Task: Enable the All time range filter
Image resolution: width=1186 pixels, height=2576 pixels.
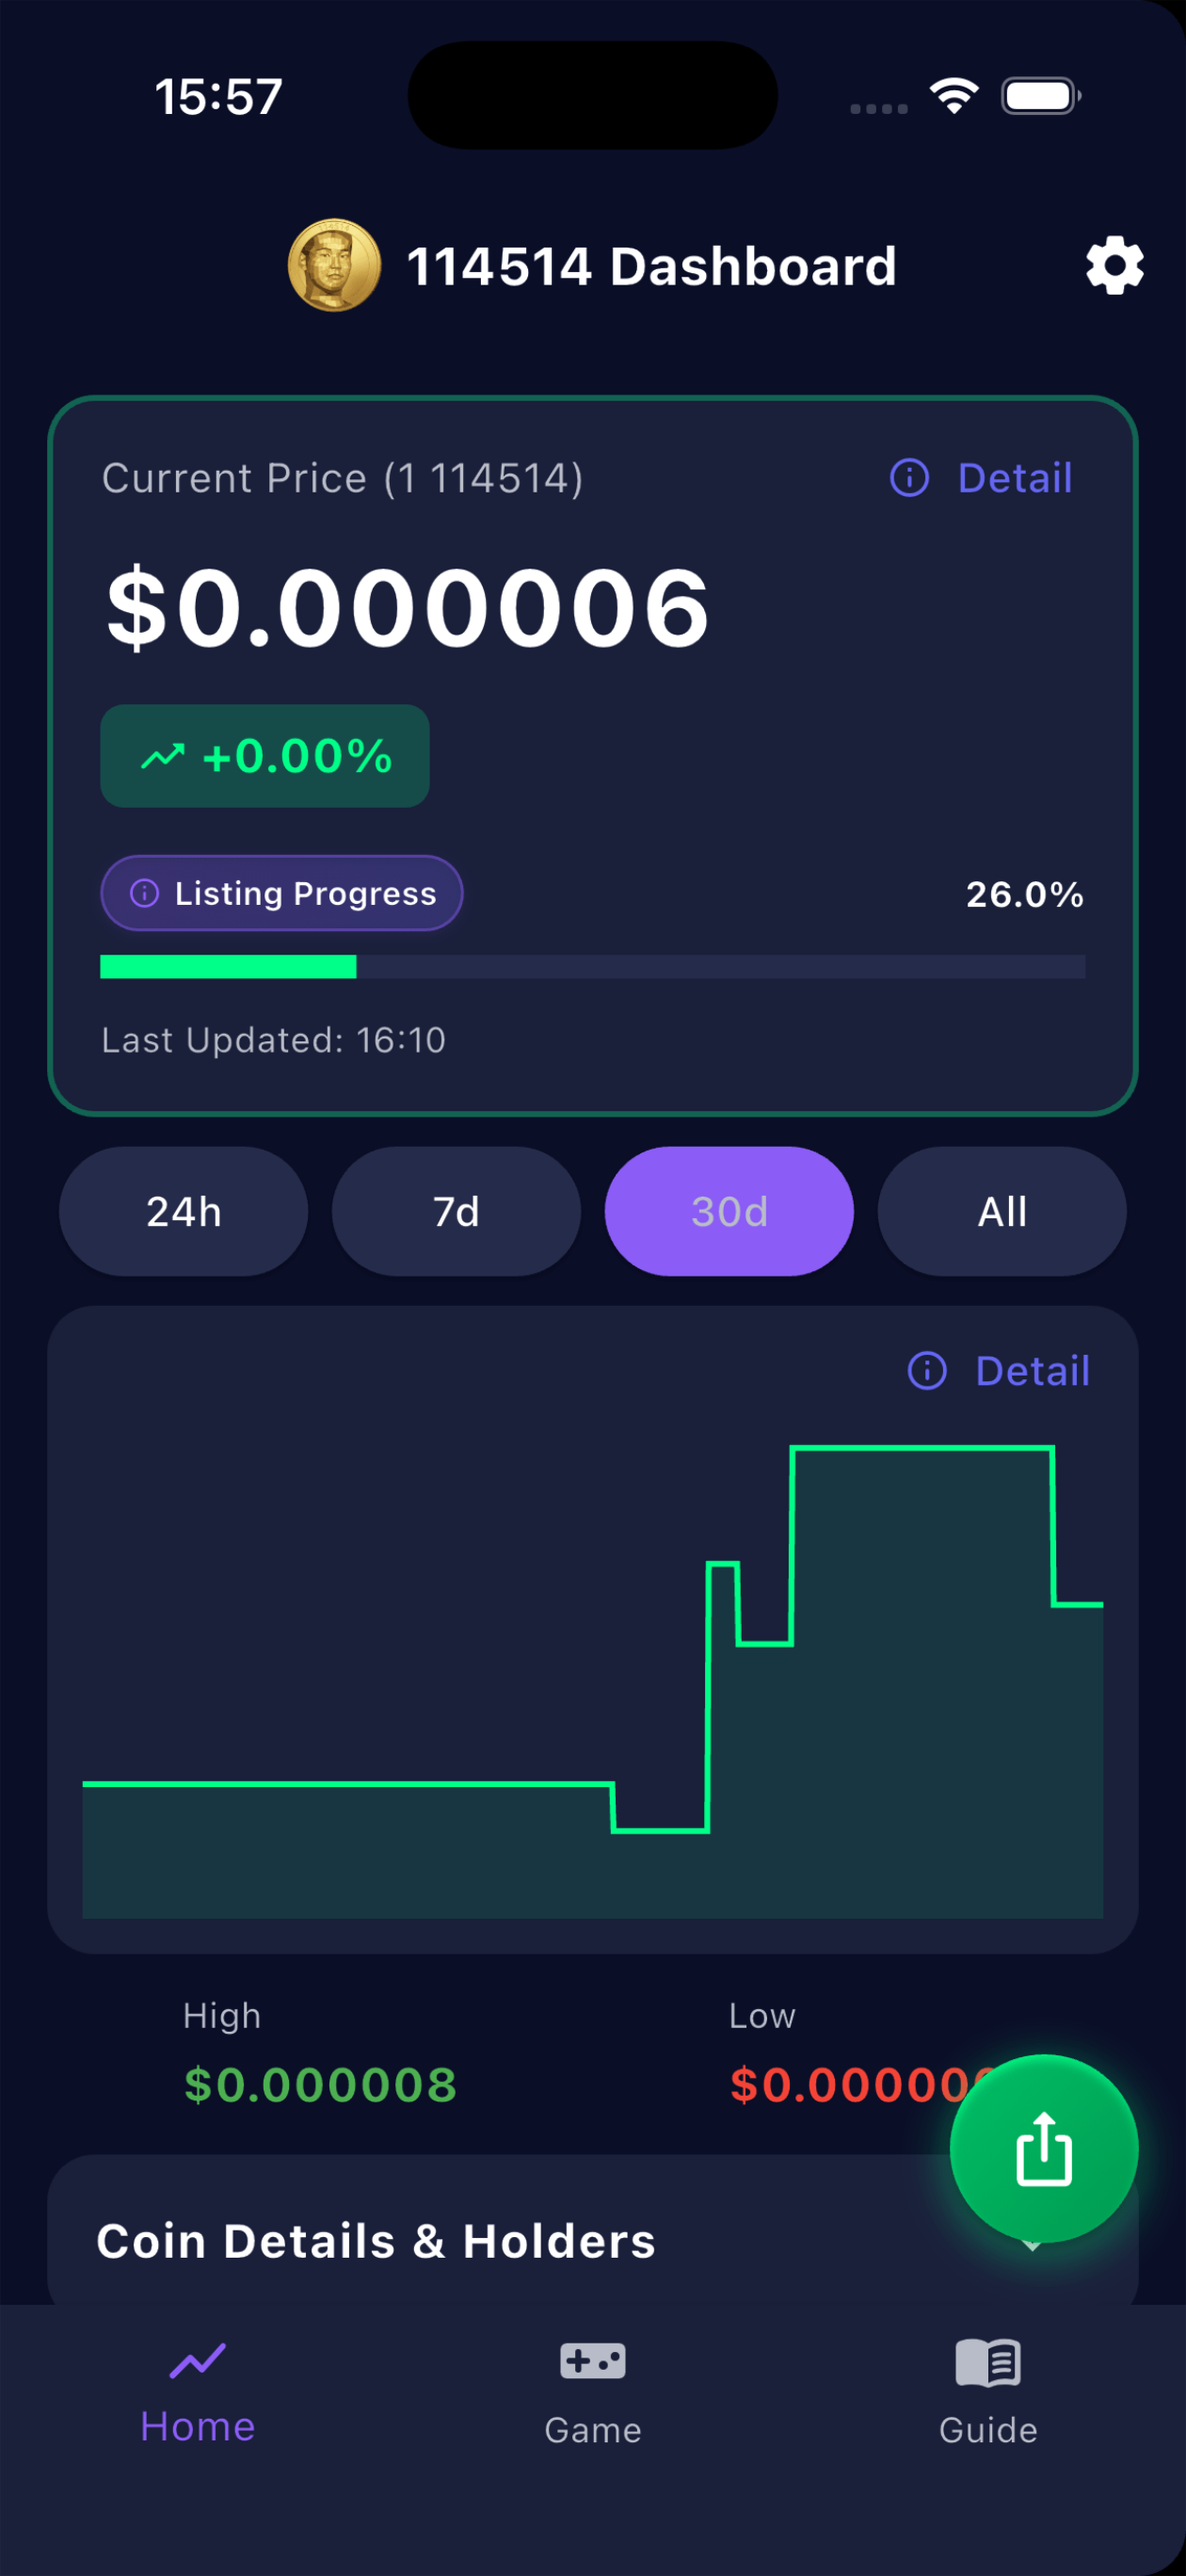Action: point(1001,1211)
